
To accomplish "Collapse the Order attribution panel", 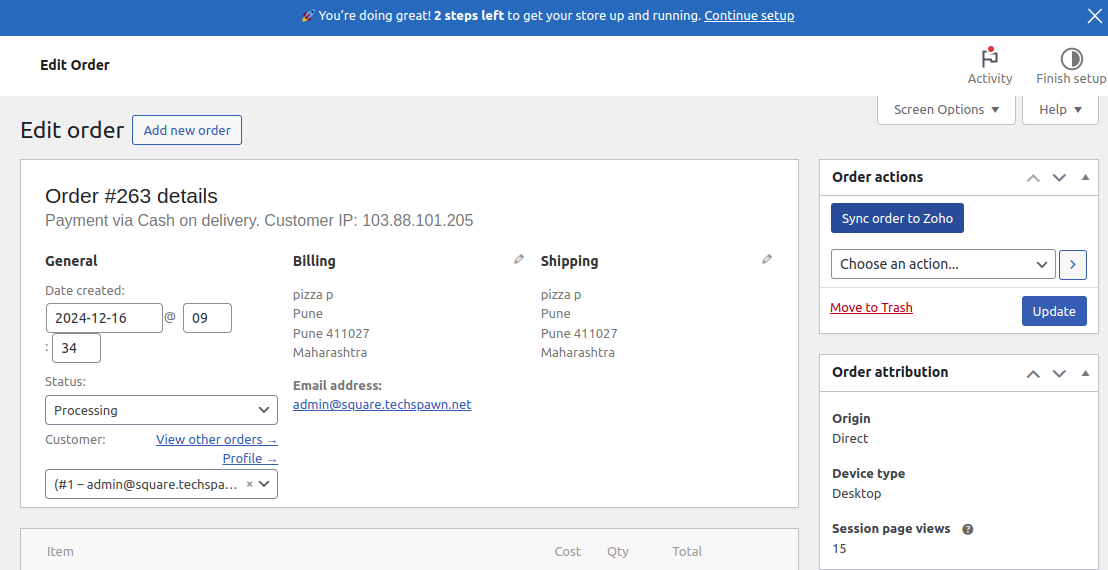I will [x=1085, y=373].
